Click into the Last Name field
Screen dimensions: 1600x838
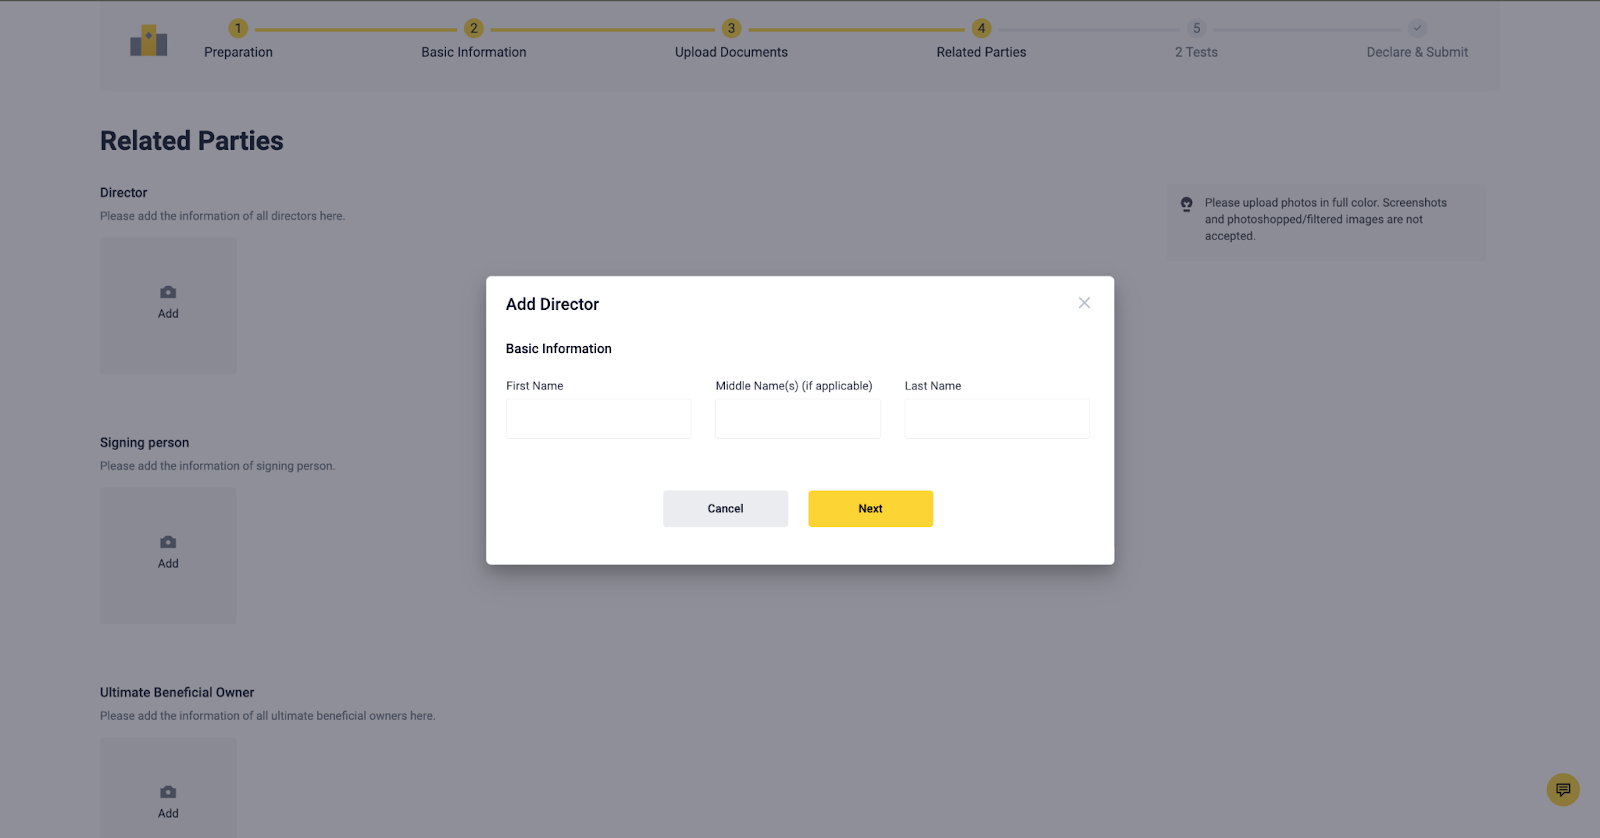coord(996,419)
